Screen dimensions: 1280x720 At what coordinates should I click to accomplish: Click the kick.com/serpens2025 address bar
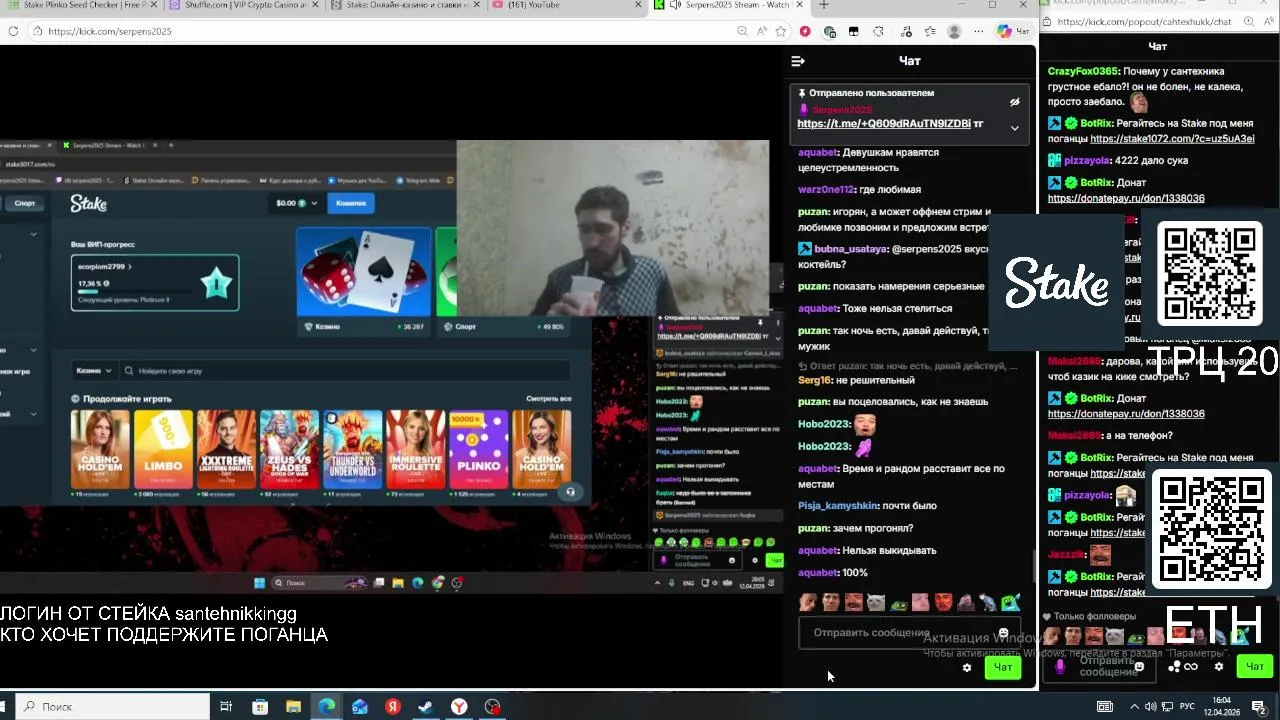pyautogui.click(x=380, y=31)
